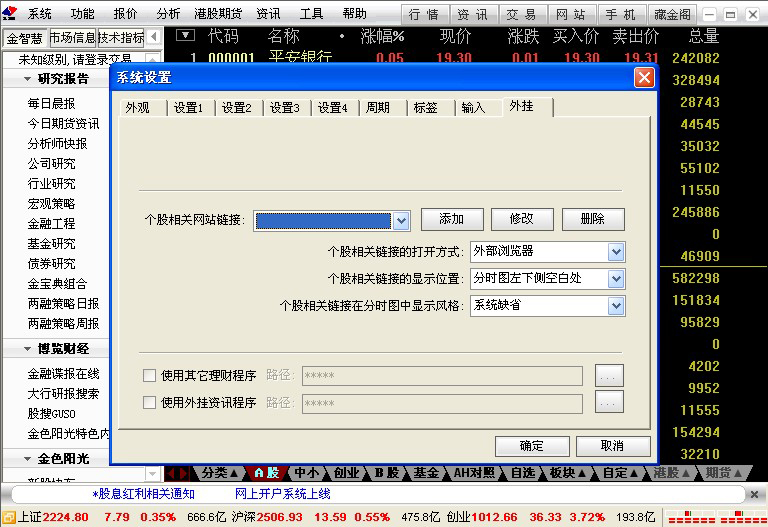Close the notification ticker bar with X
Viewport: 768px width, 527px height.
coord(754,494)
